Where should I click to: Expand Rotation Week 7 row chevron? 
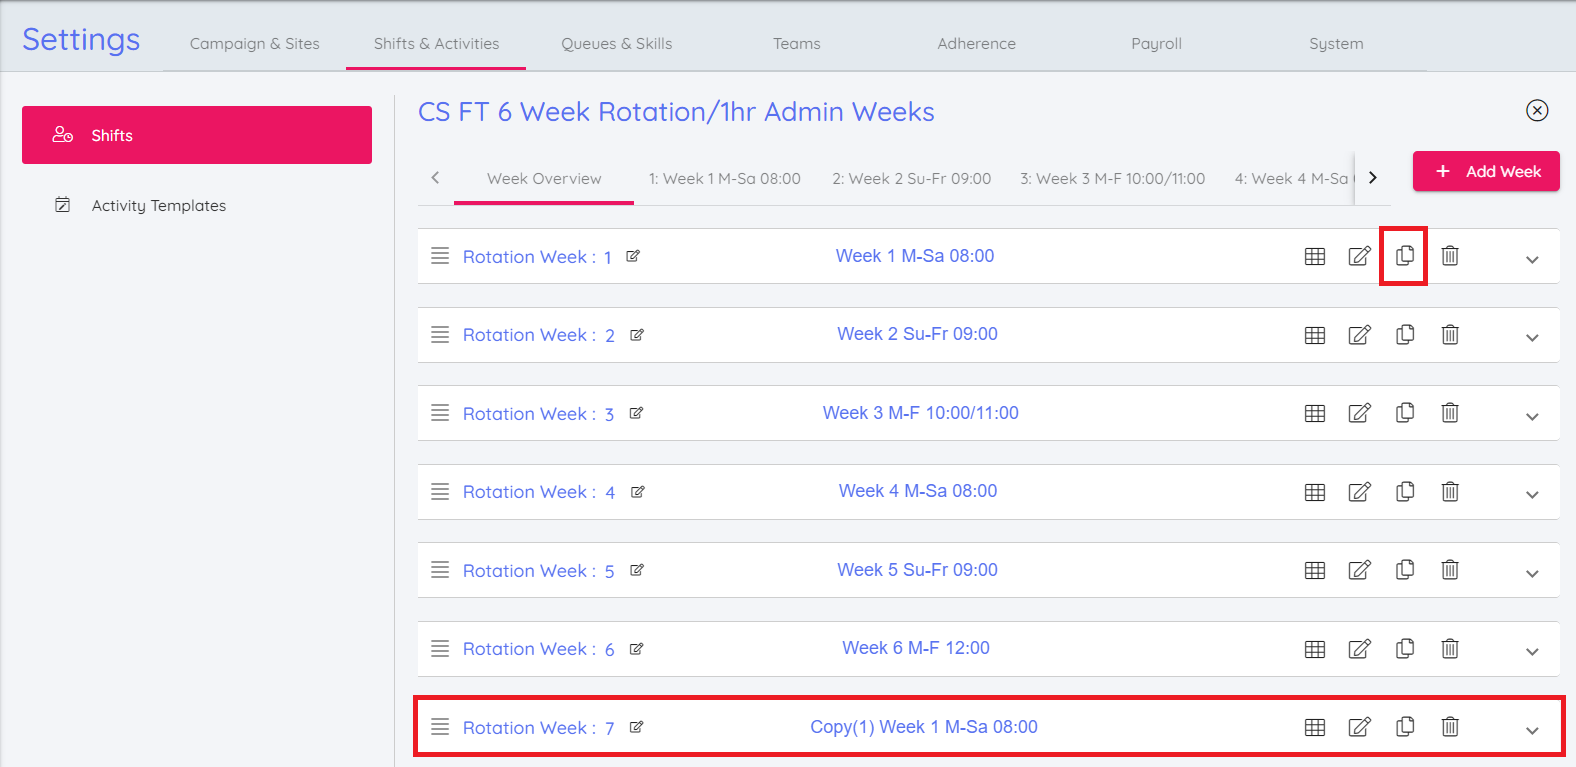pyautogui.click(x=1531, y=731)
